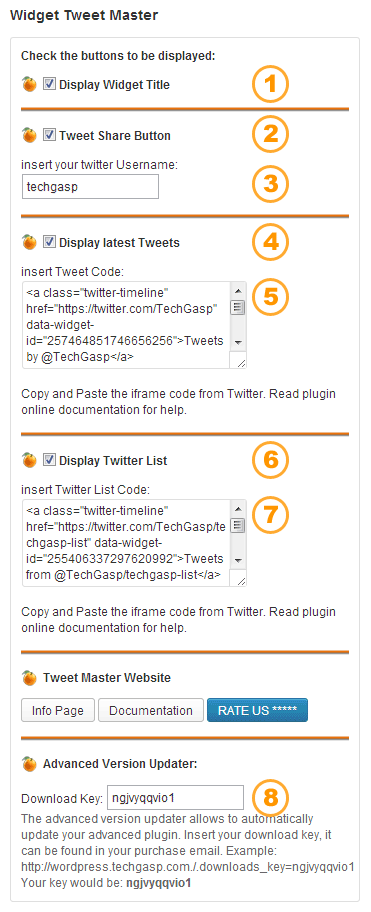371x912 pixels.
Task: Click orange icon beside Advanced Version Updater
Action: (29, 764)
